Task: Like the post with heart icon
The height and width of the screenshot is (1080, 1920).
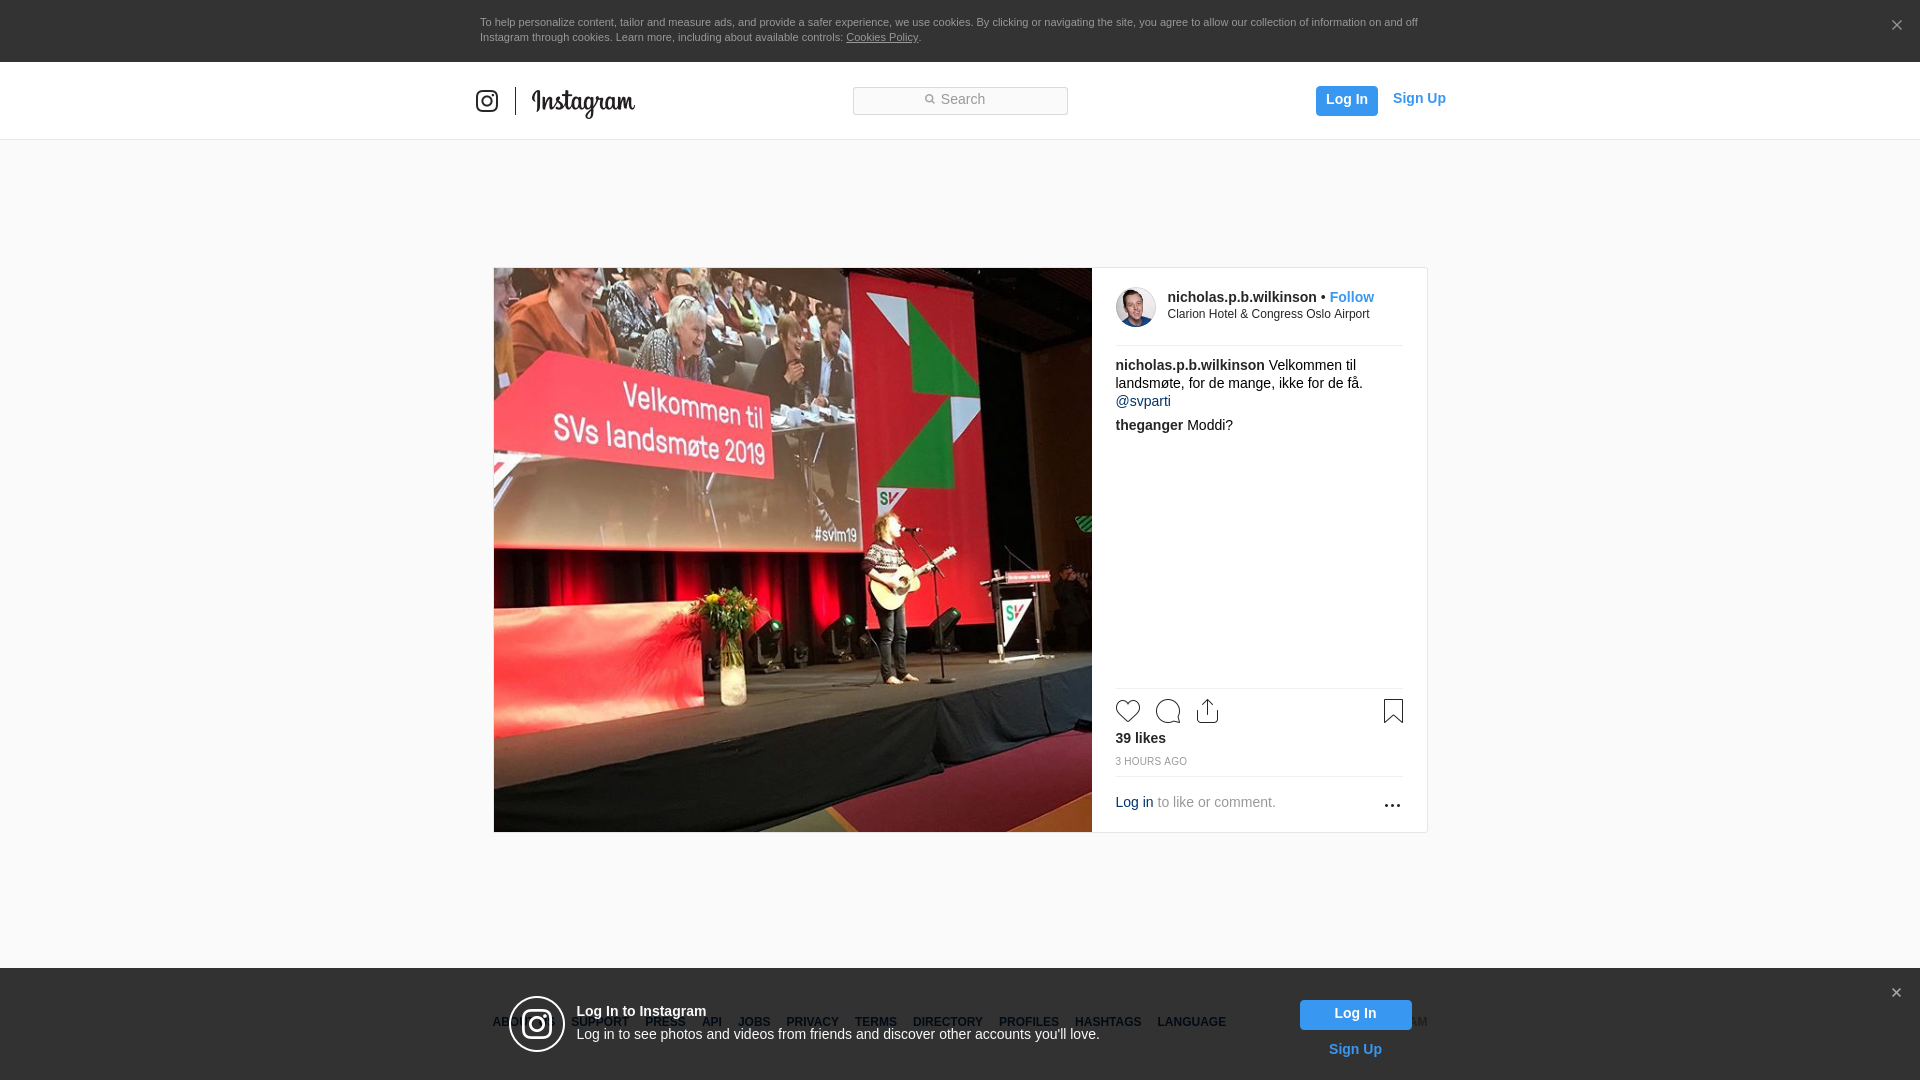Action: click(x=1127, y=711)
